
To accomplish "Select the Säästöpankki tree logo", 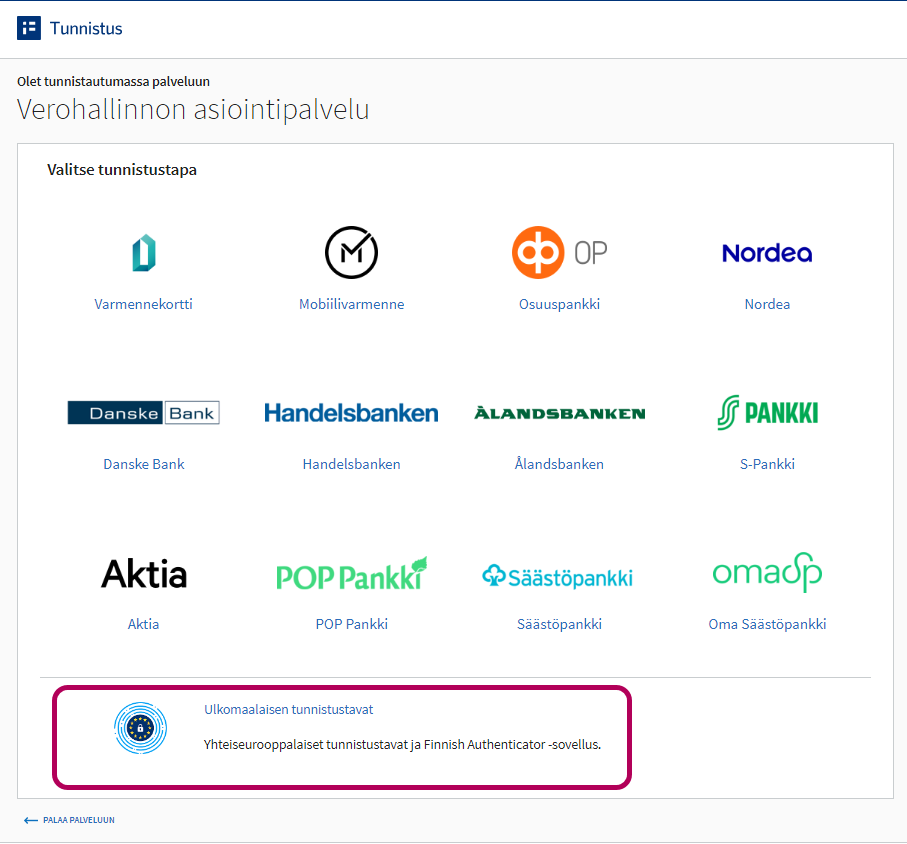I will click(x=559, y=576).
